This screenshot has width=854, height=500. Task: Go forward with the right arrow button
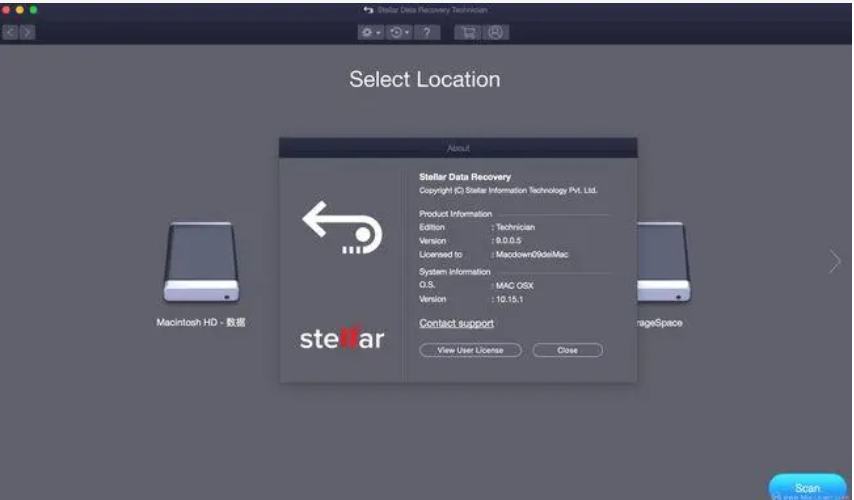click(27, 32)
